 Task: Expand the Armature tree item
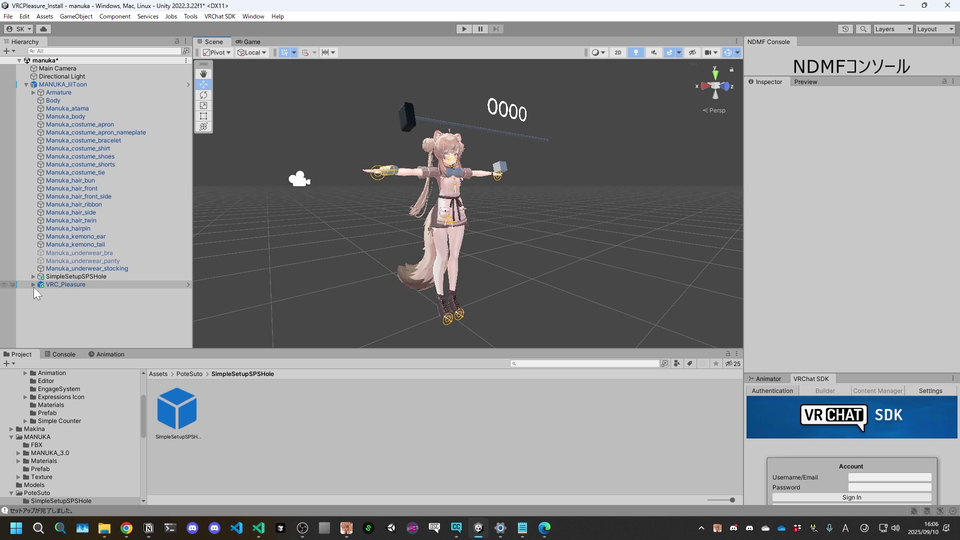point(33,92)
